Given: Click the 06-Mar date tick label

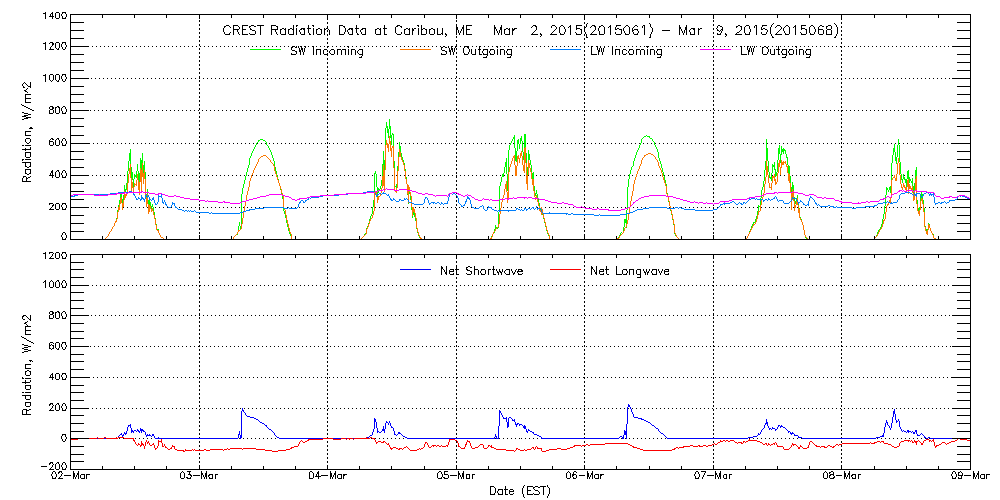Looking at the screenshot, I should (584, 477).
